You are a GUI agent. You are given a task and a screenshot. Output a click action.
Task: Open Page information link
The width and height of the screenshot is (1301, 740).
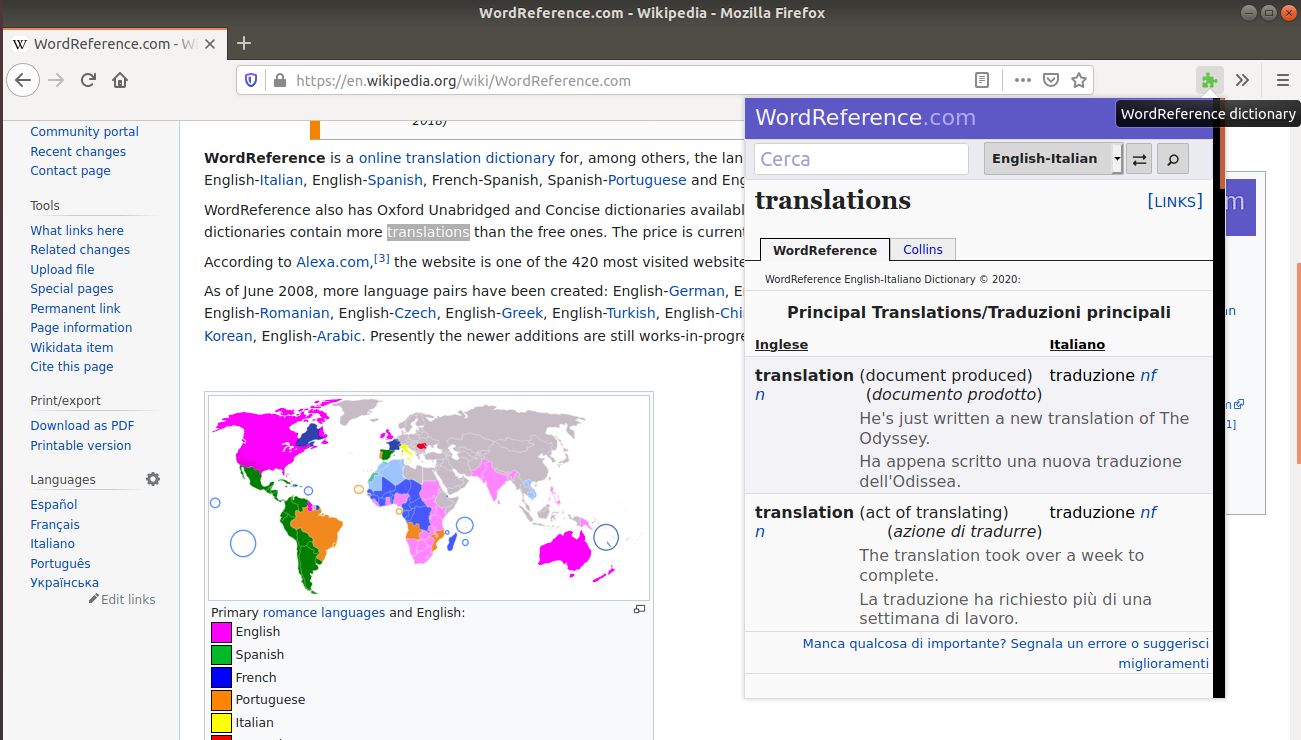81,328
